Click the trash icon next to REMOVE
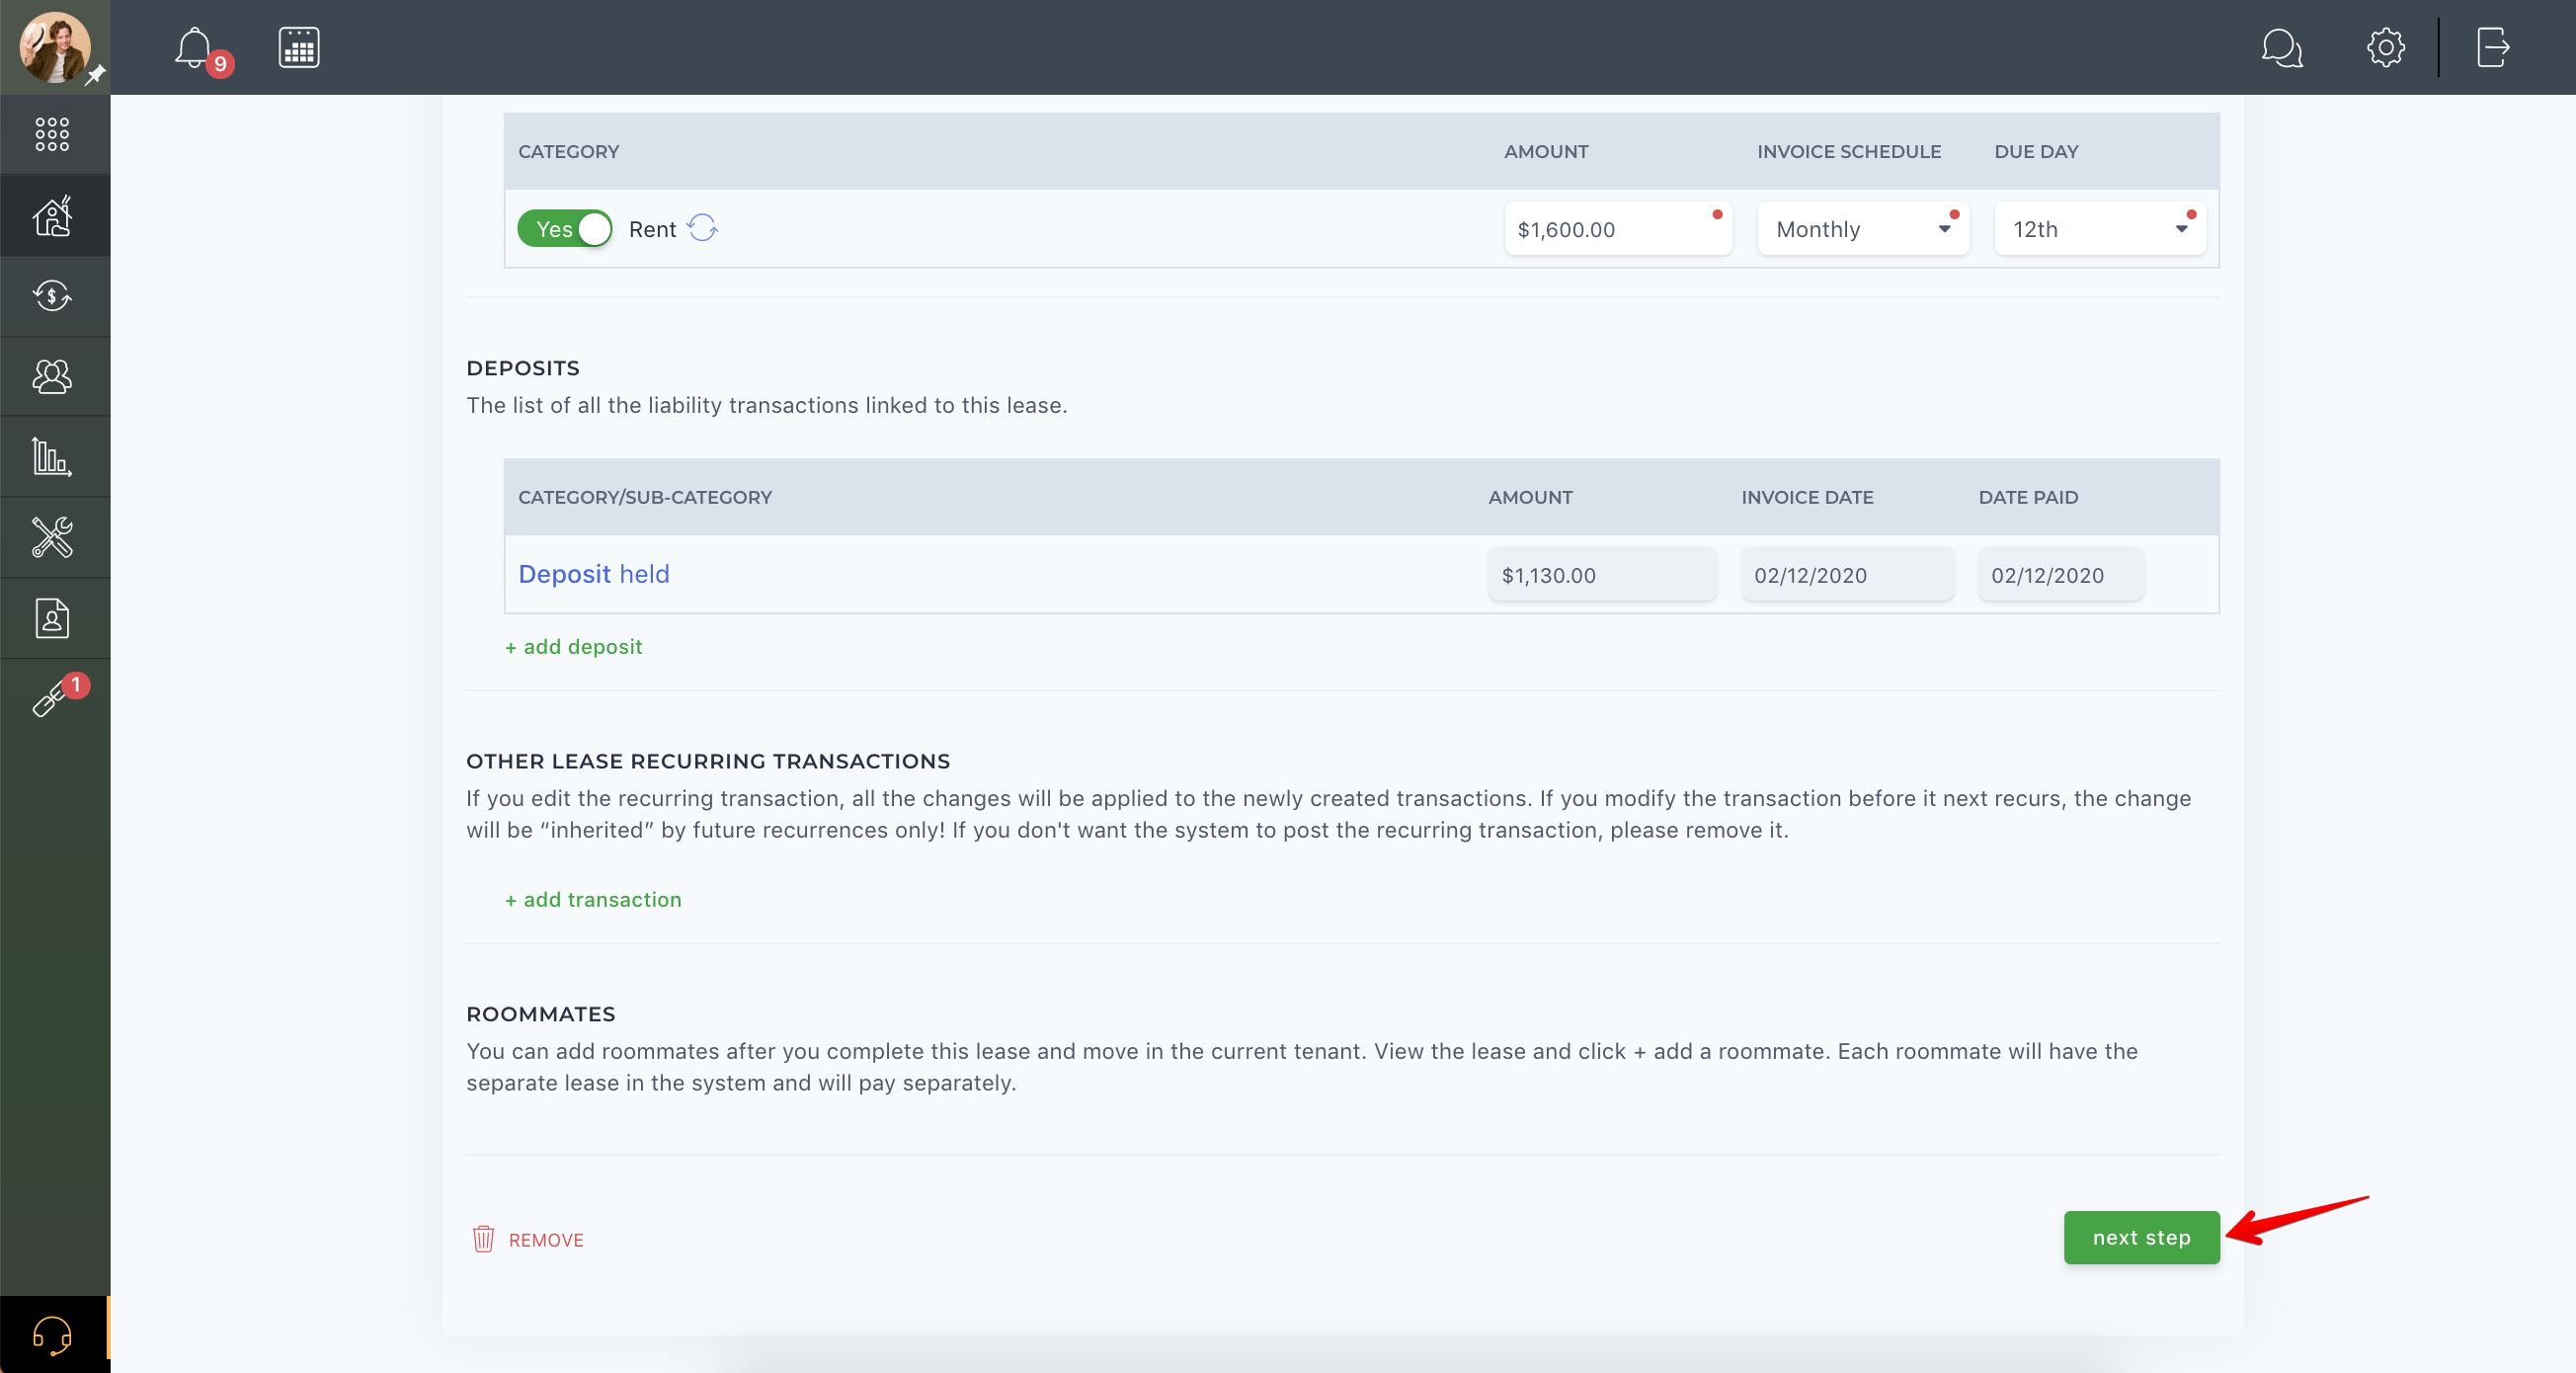Viewport: 2576px width, 1373px height. (483, 1239)
